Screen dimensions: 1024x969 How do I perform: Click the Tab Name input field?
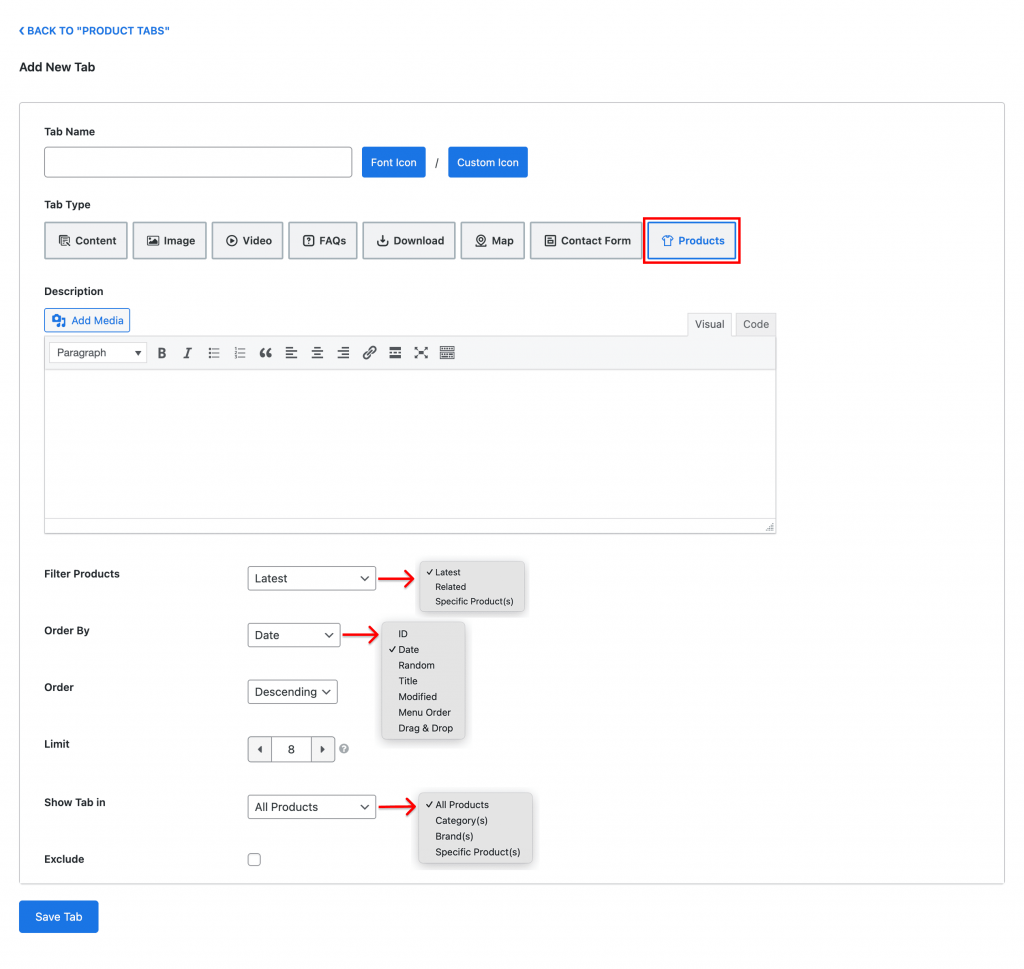point(198,162)
